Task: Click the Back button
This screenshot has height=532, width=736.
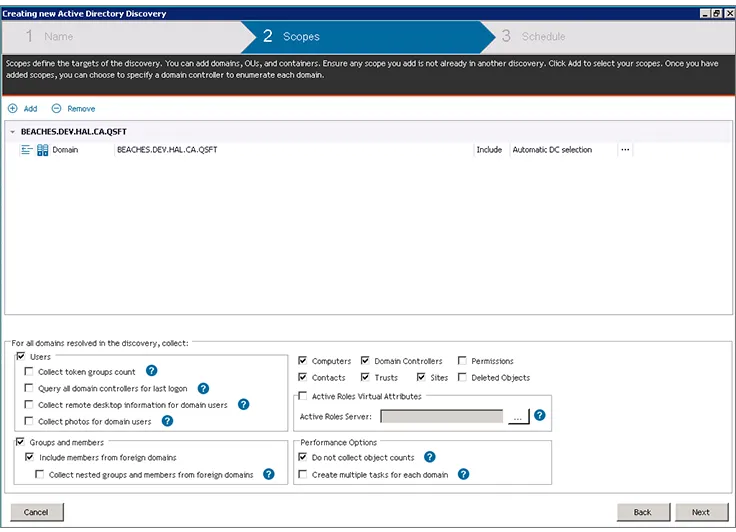Action: tap(643, 512)
